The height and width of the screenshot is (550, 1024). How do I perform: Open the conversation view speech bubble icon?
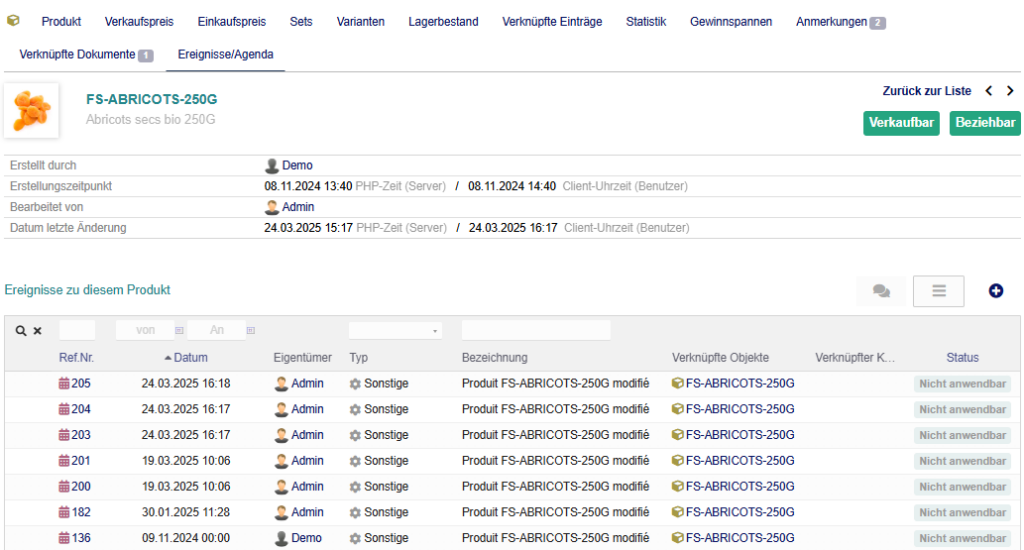[881, 291]
